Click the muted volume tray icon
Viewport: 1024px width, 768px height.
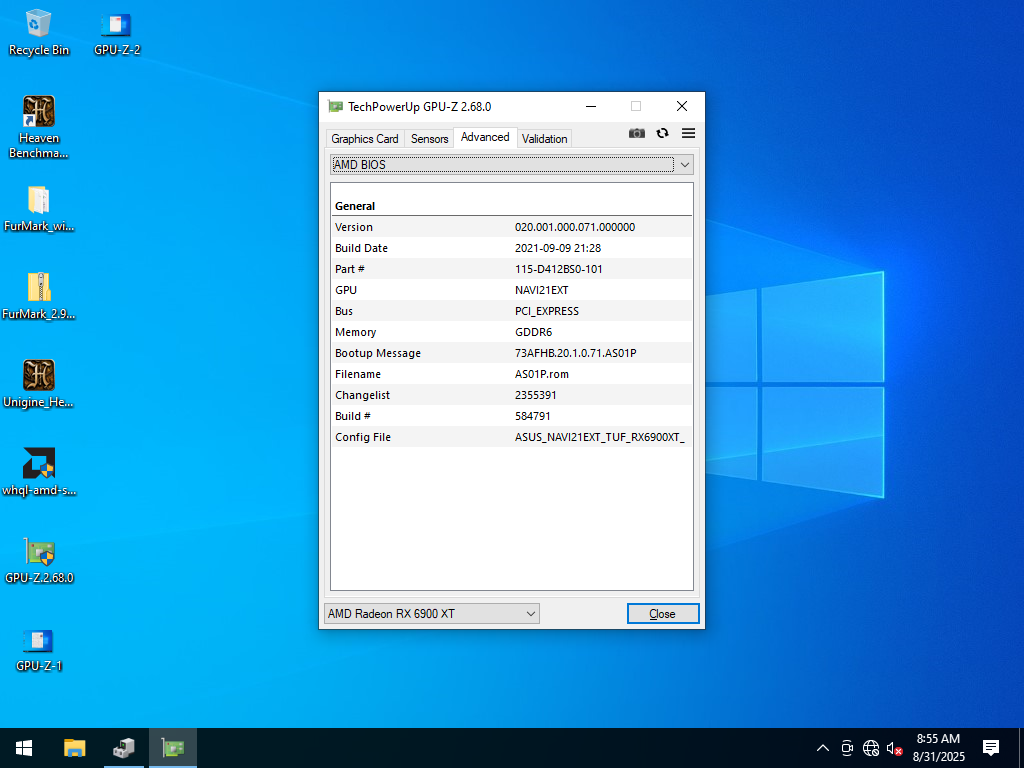(895, 748)
